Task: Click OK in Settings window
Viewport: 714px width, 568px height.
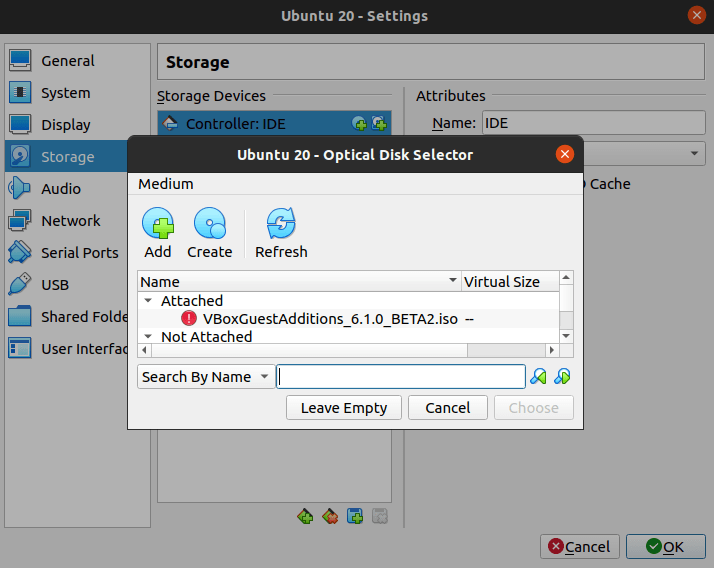Action: (x=665, y=546)
